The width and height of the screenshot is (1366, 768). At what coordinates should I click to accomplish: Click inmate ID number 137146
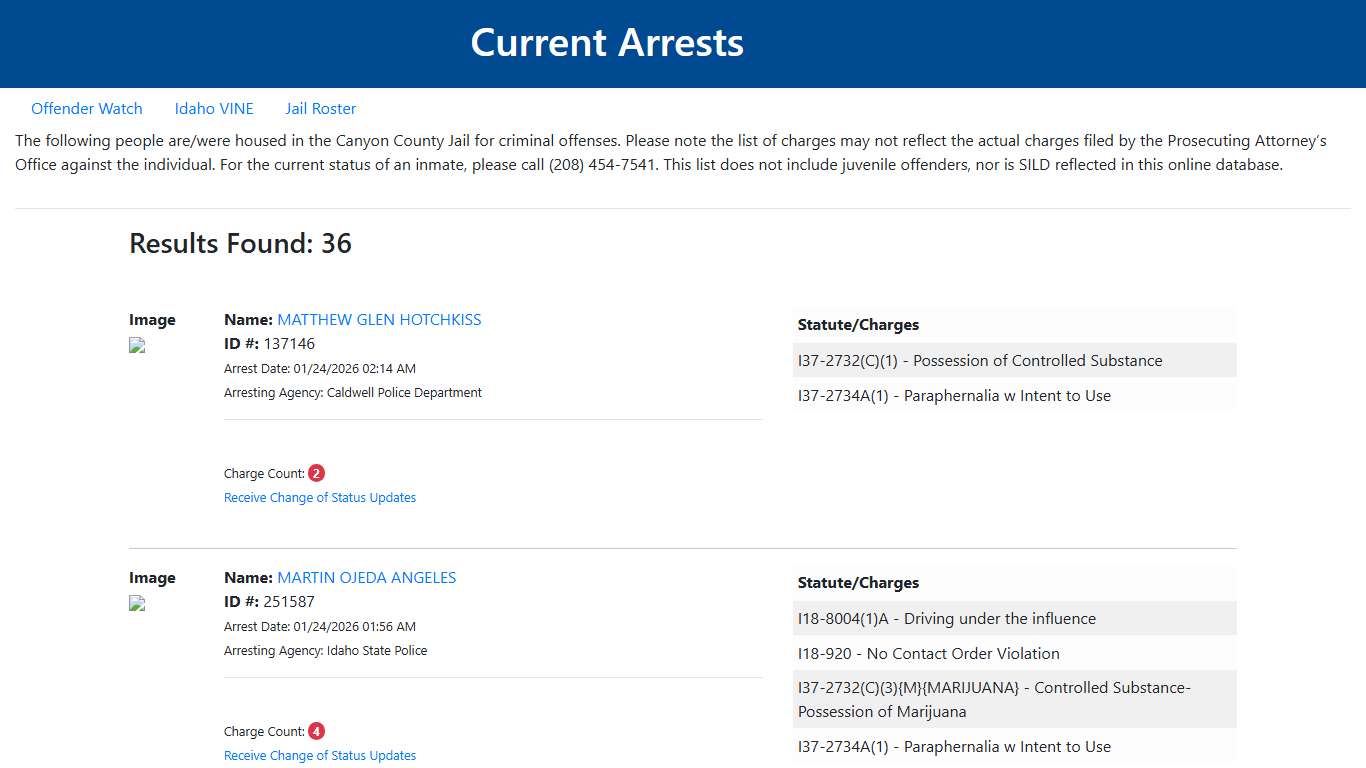290,343
